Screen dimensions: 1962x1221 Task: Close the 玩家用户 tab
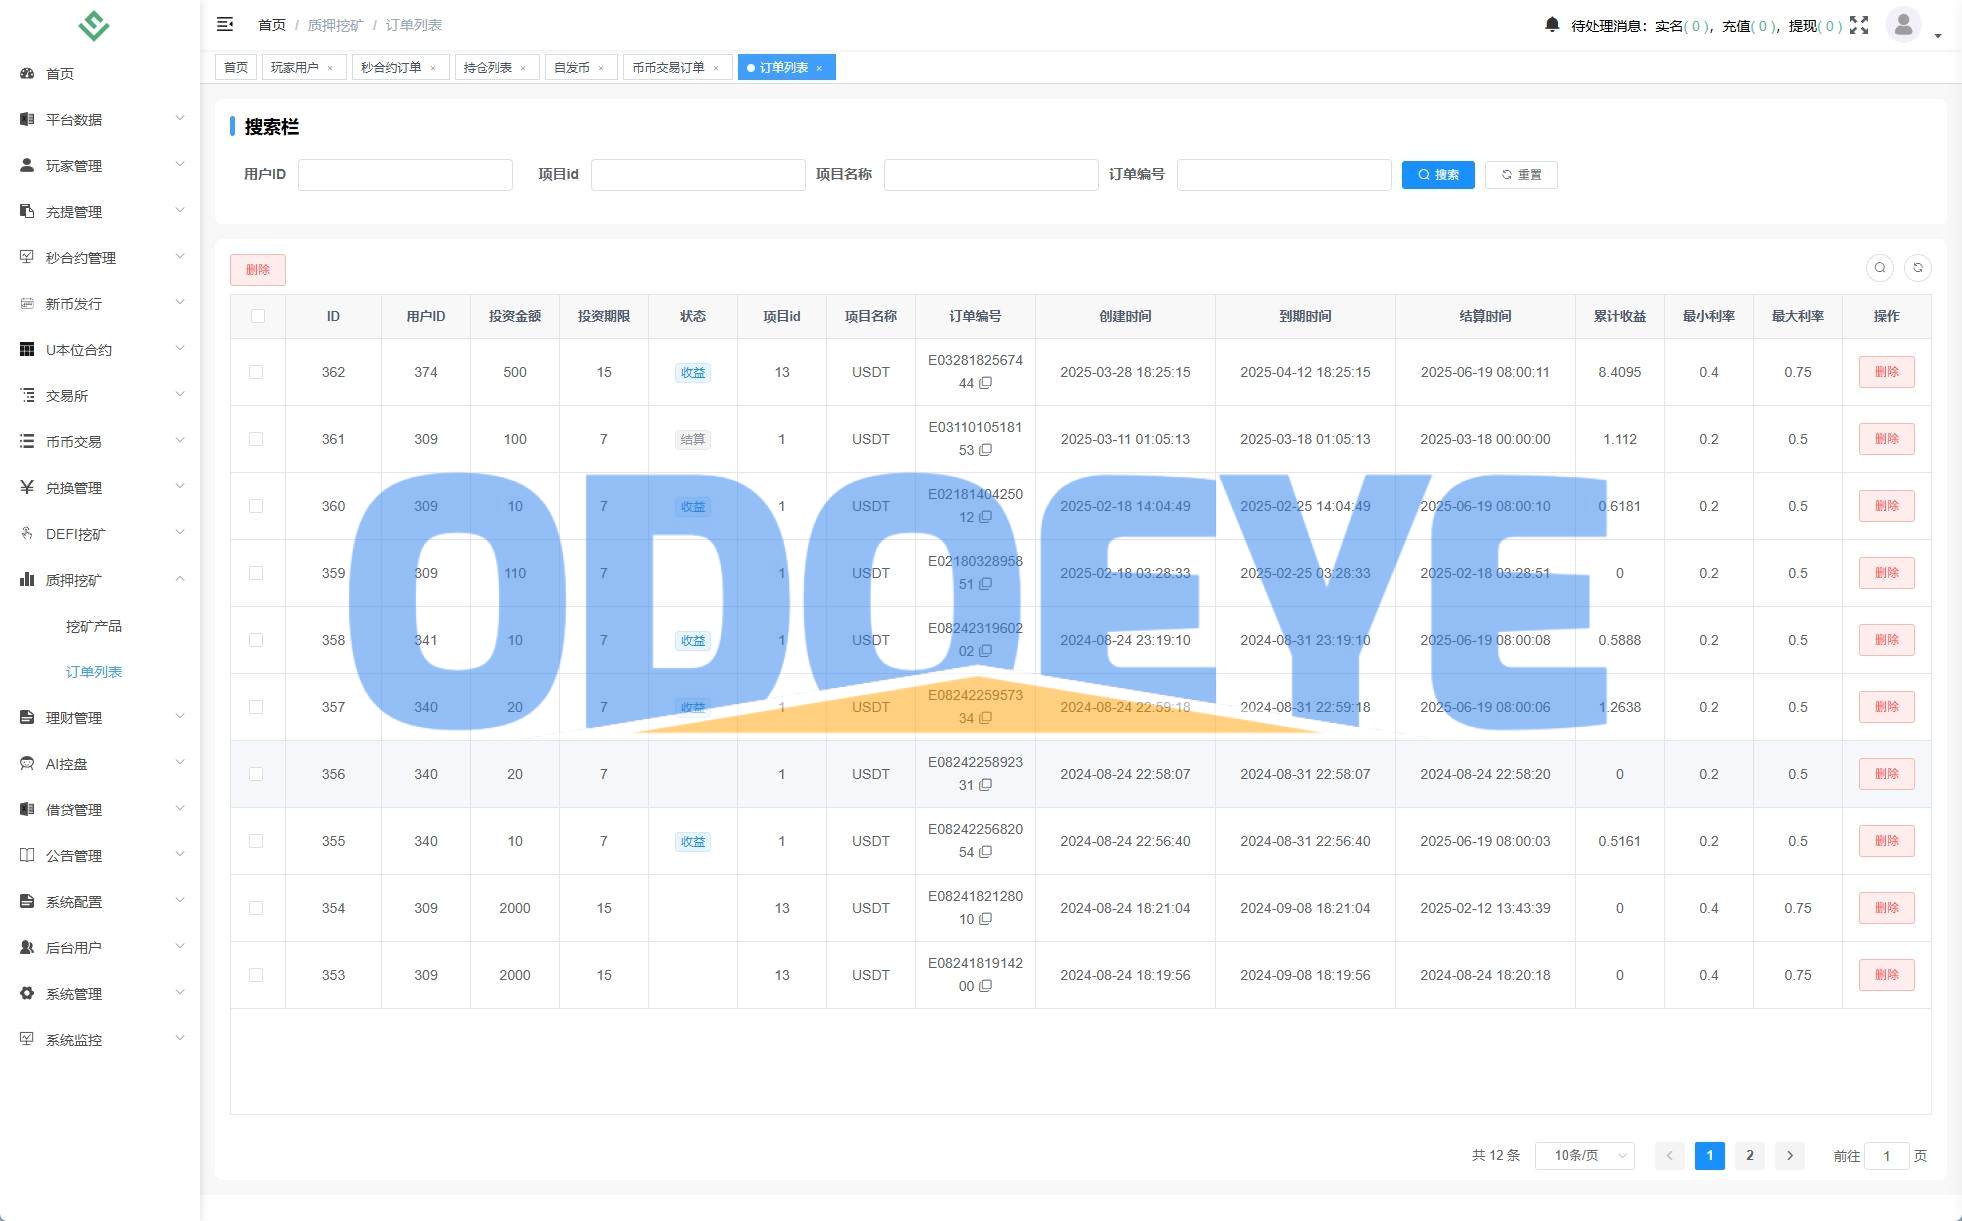(330, 68)
